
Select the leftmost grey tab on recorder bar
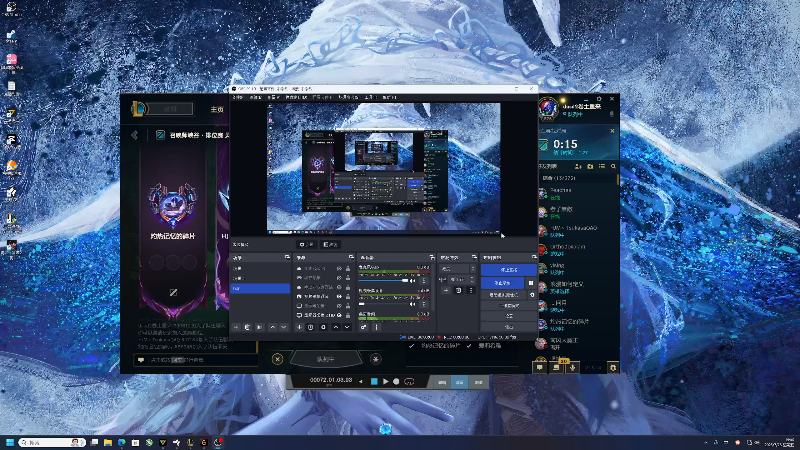click(442, 382)
